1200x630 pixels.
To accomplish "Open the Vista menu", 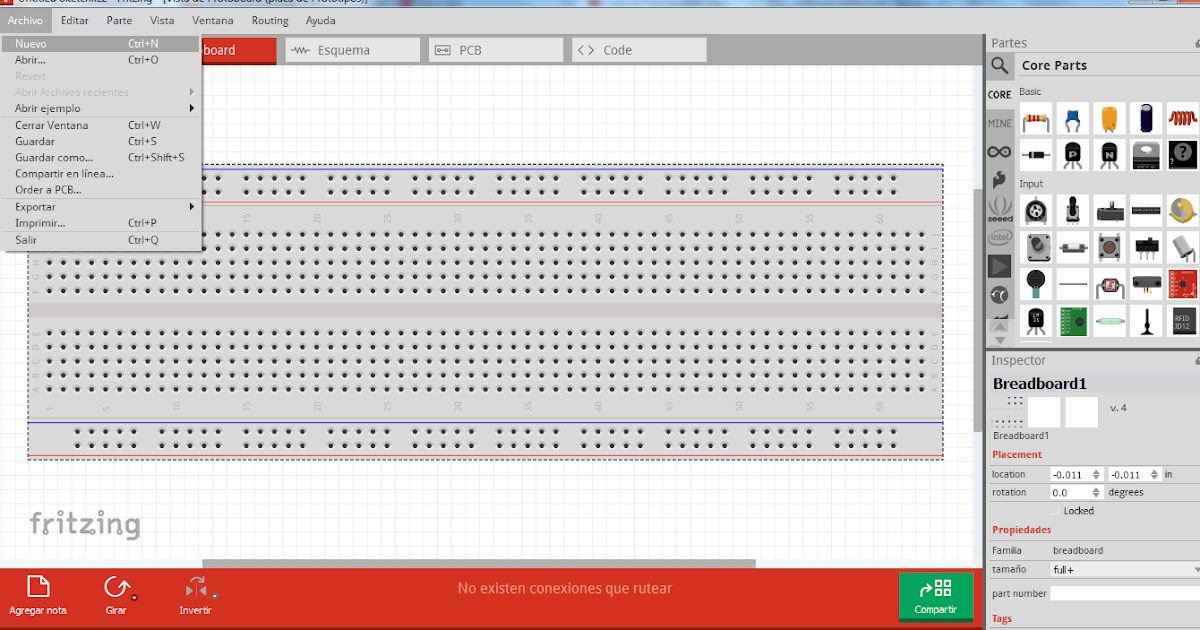I will pos(162,20).
